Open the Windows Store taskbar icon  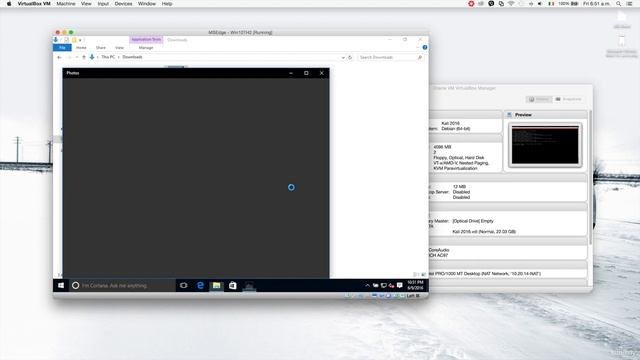click(233, 286)
